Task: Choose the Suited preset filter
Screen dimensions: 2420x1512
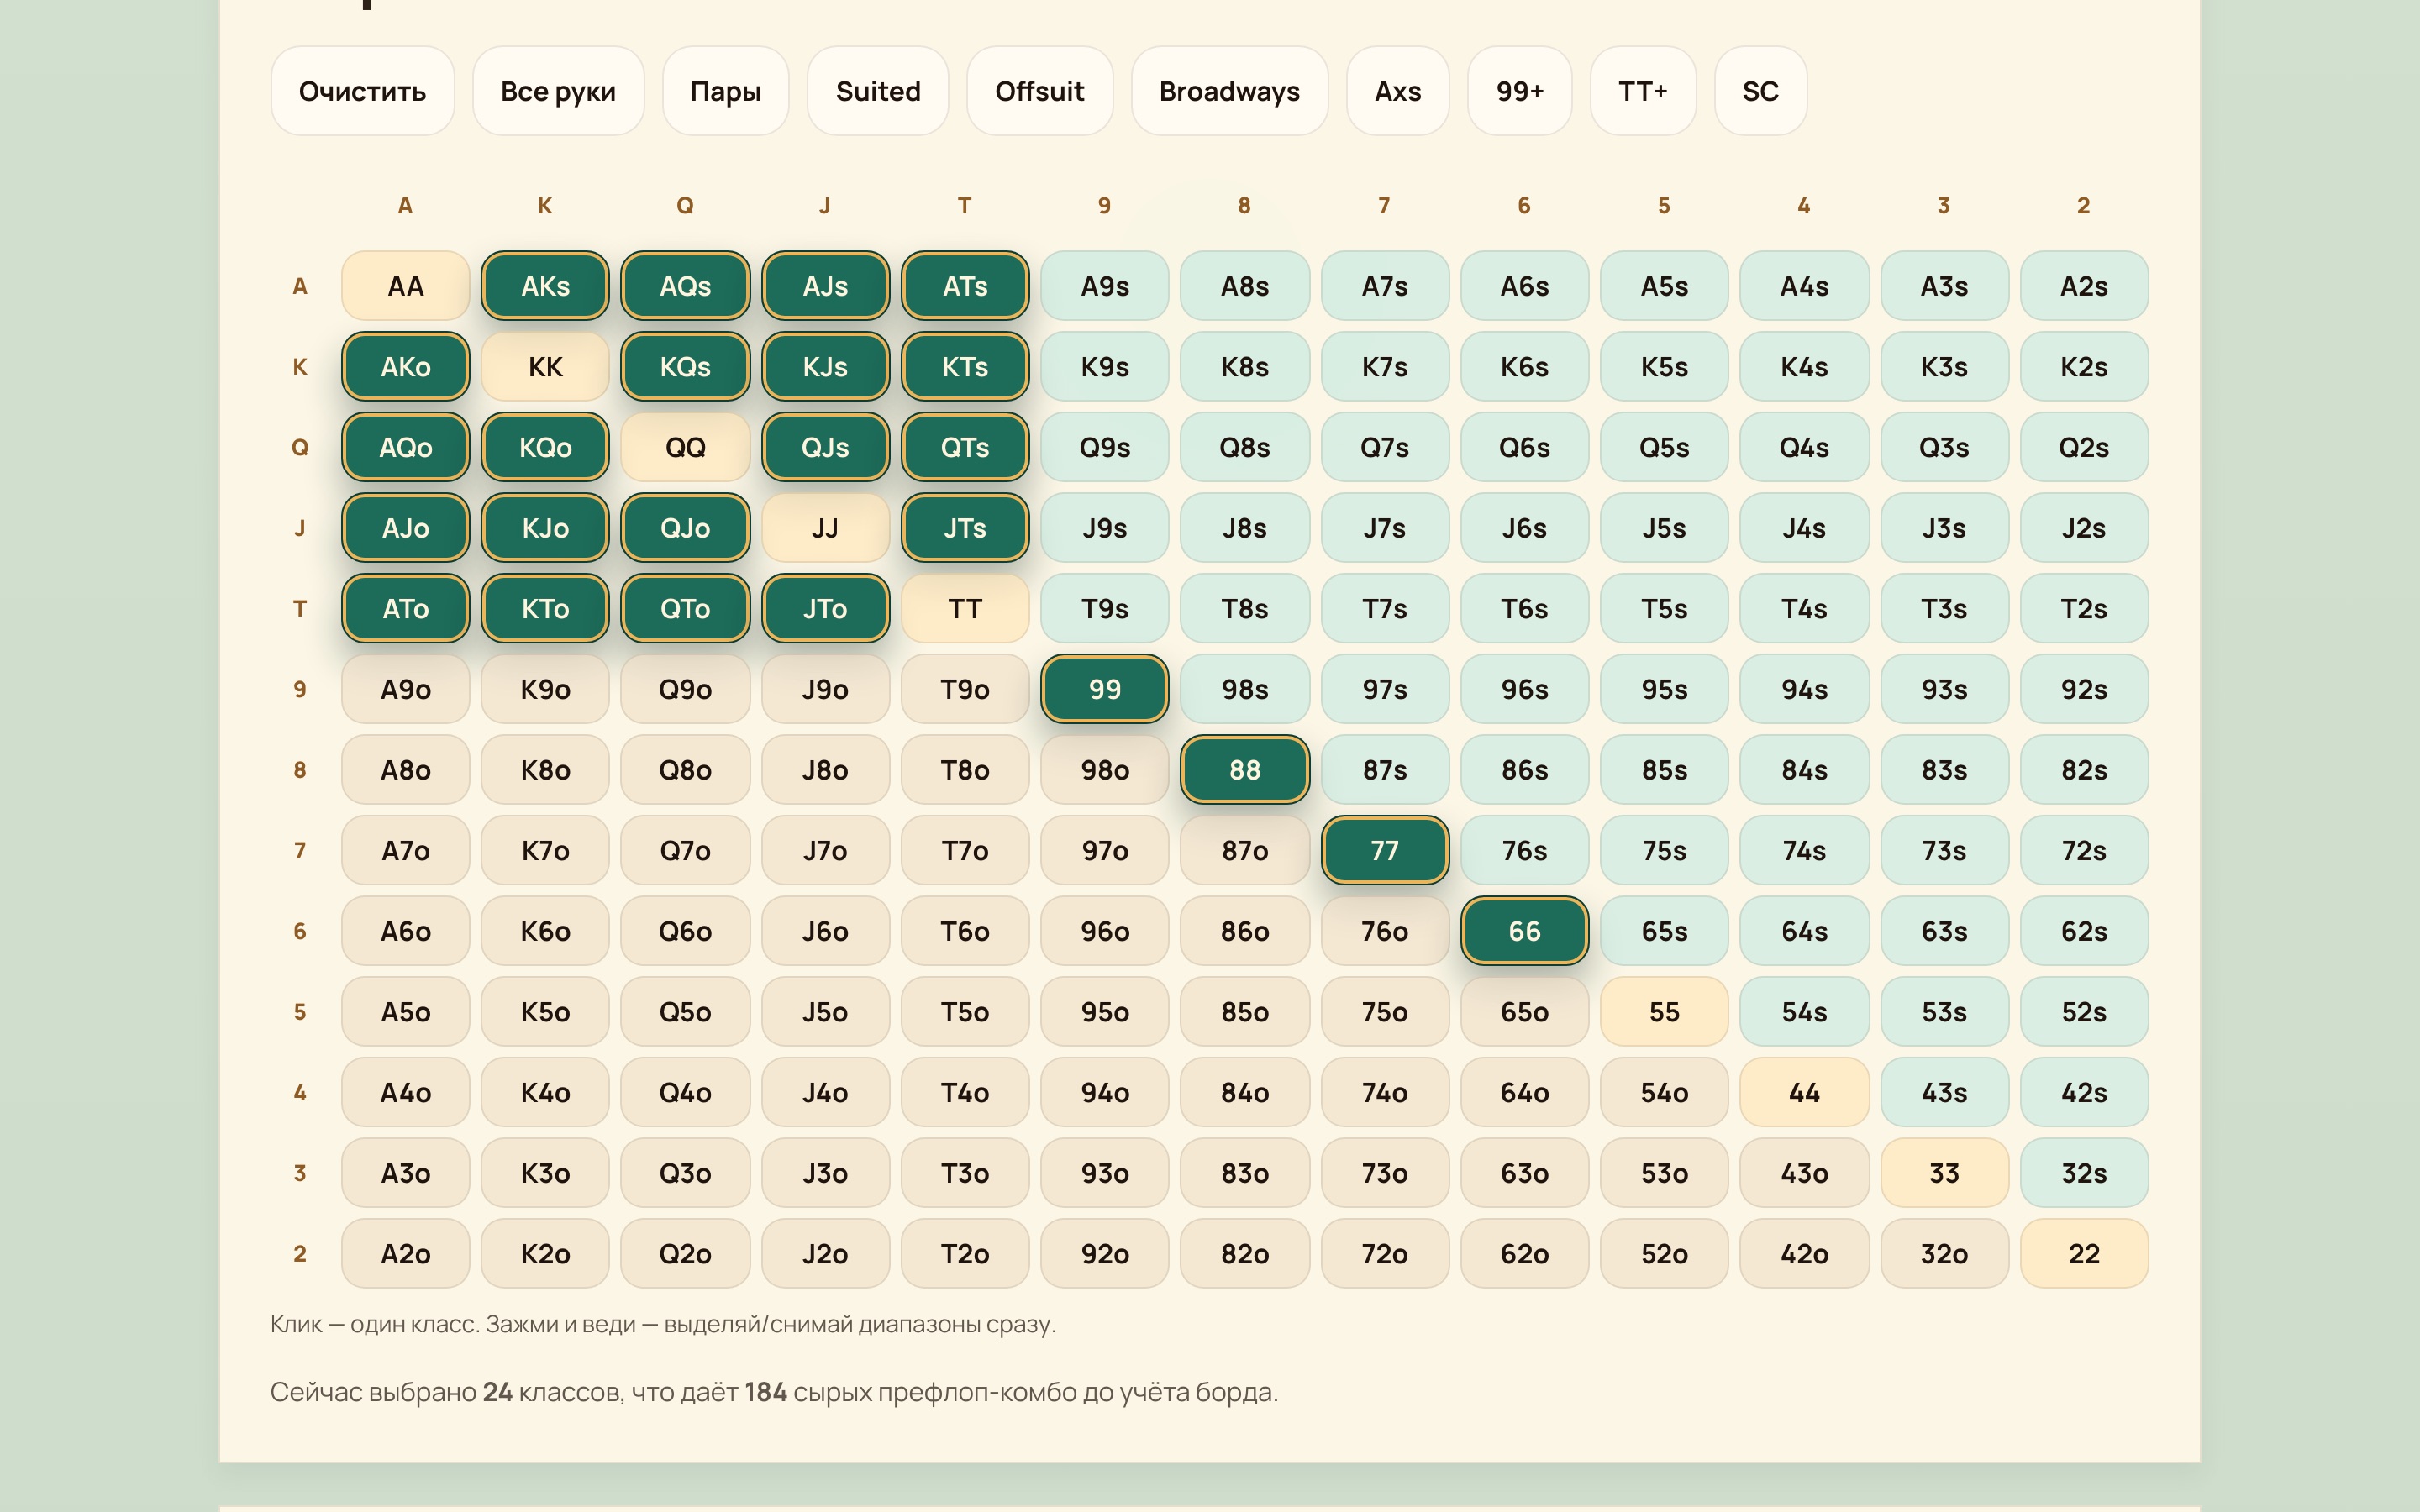Action: pos(877,91)
